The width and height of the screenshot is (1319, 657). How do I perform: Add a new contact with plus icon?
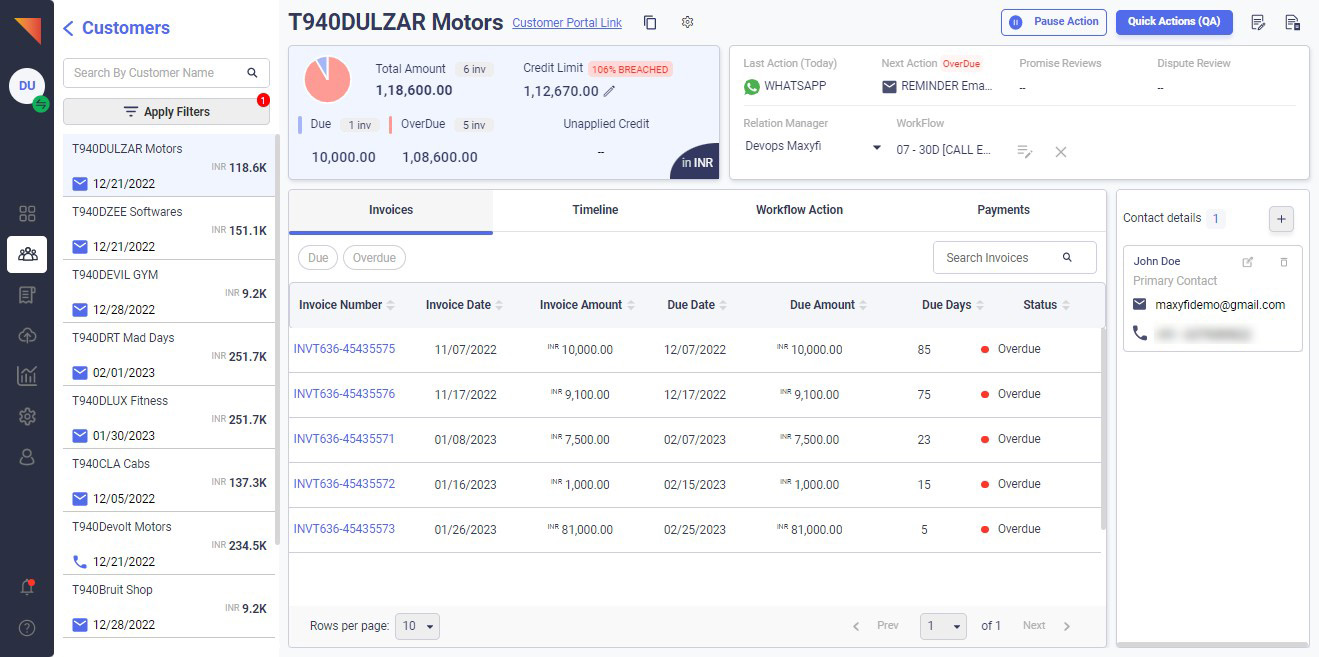(1281, 219)
